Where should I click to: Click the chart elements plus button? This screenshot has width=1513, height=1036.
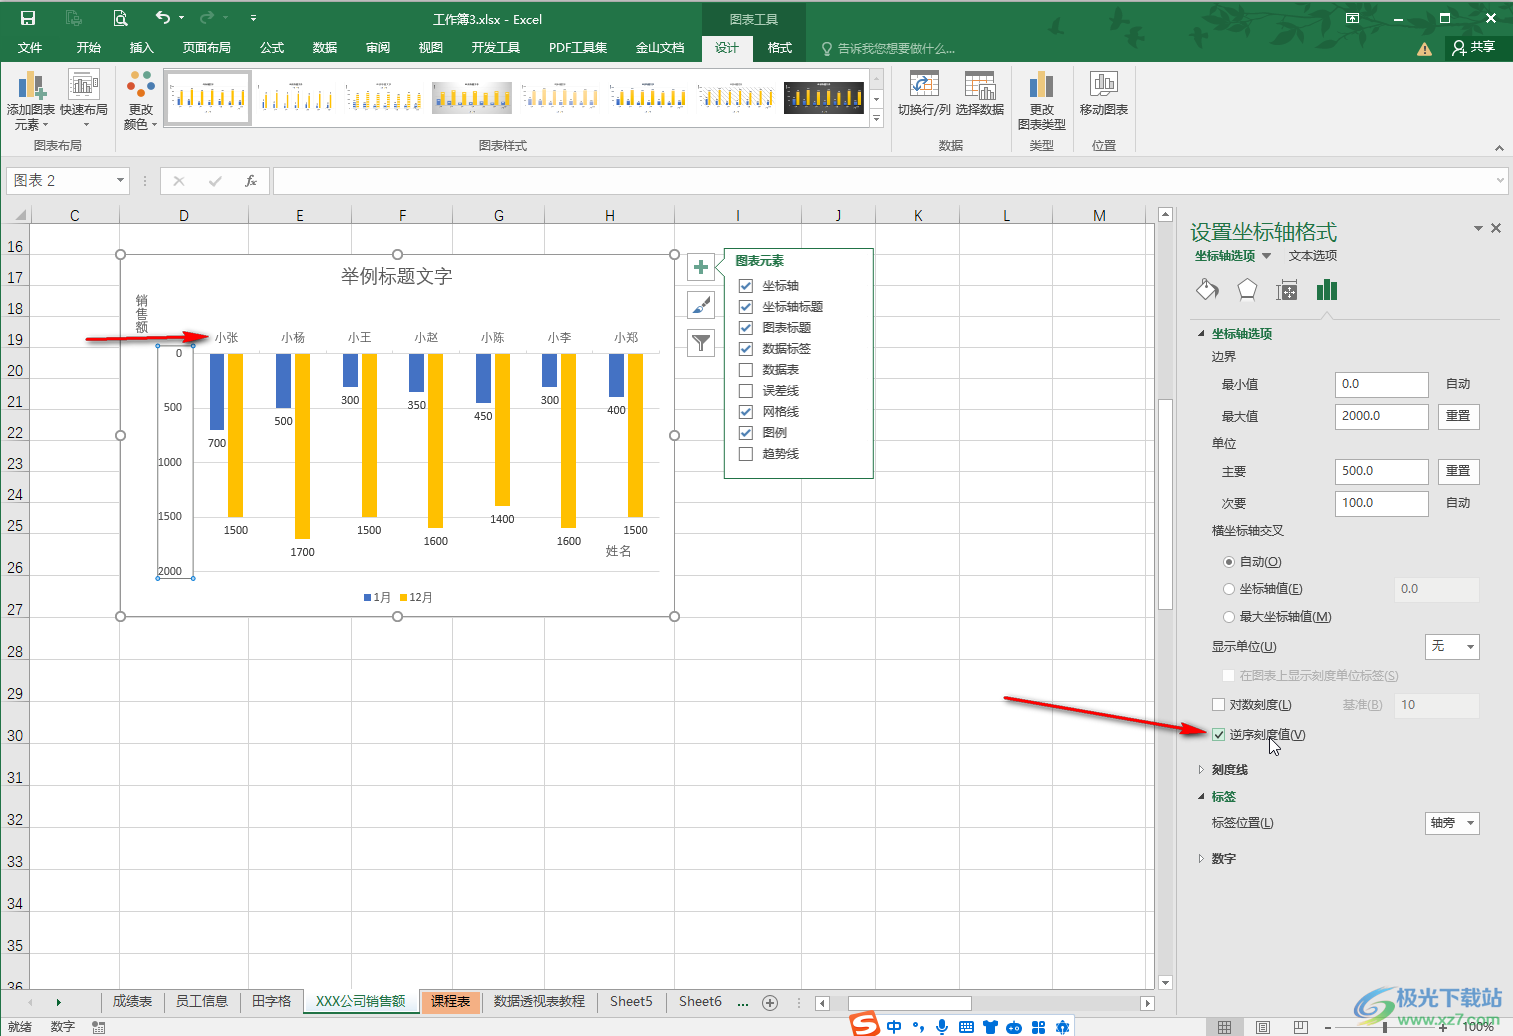click(701, 267)
